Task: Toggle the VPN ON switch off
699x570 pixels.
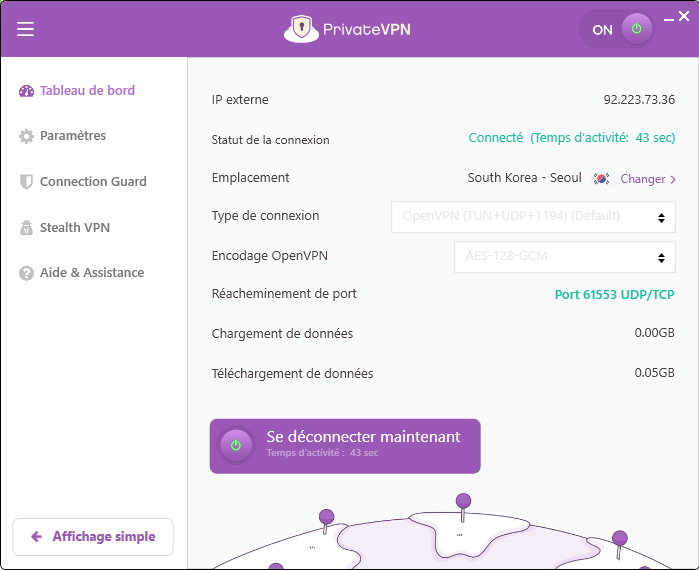Action: point(617,29)
